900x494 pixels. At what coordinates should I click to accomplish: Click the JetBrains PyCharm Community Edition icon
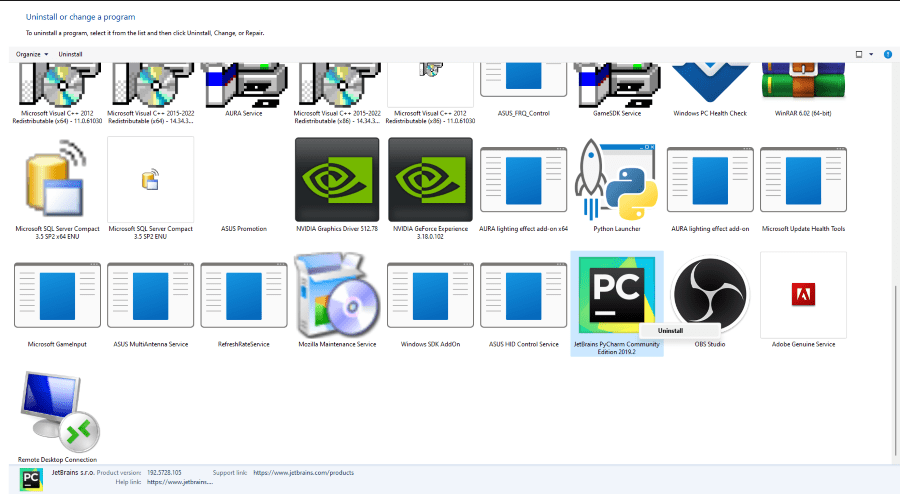click(x=617, y=294)
